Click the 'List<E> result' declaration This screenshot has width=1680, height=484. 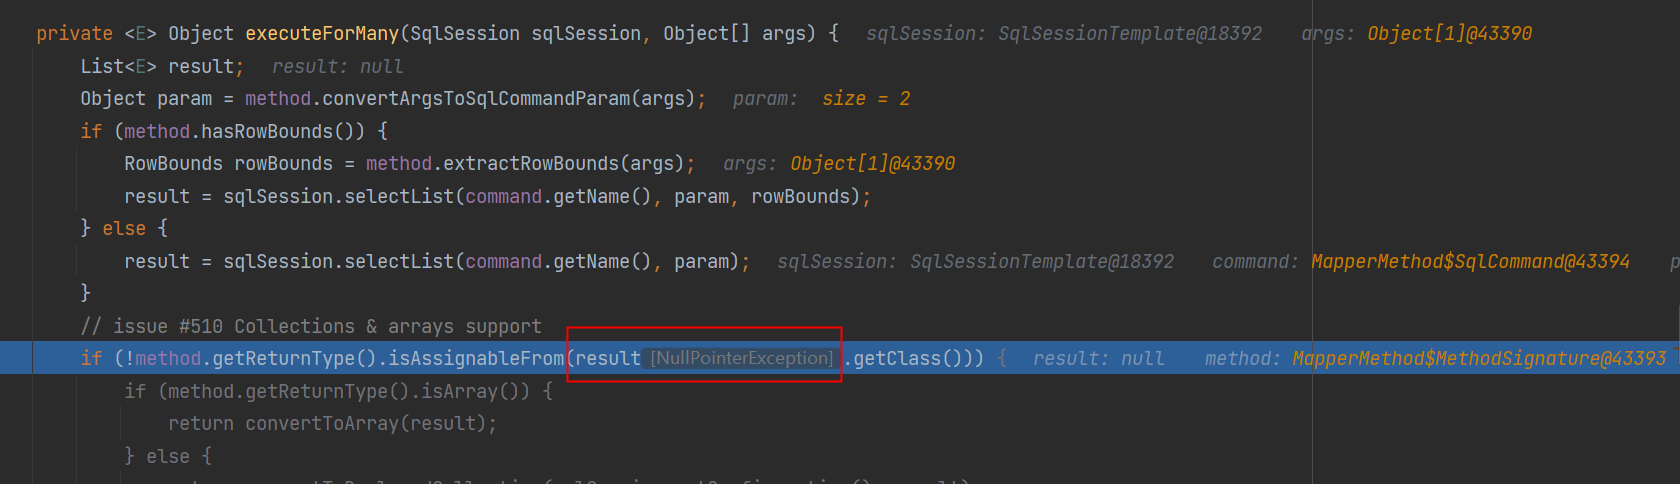160,67
